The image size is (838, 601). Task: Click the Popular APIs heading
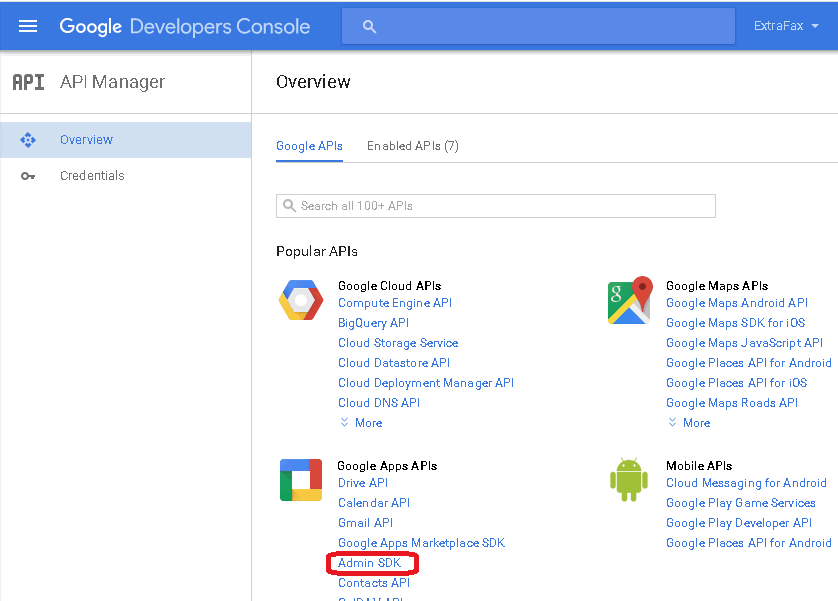coord(317,251)
